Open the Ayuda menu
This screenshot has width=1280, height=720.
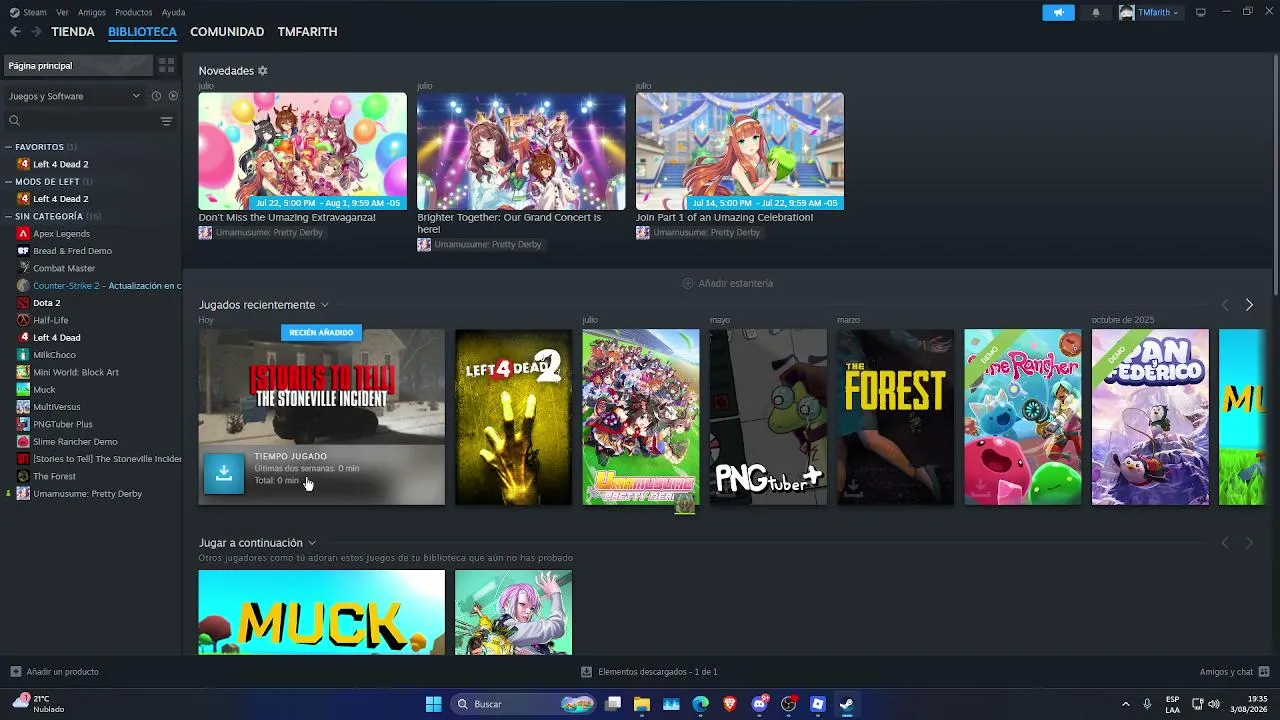(x=174, y=12)
